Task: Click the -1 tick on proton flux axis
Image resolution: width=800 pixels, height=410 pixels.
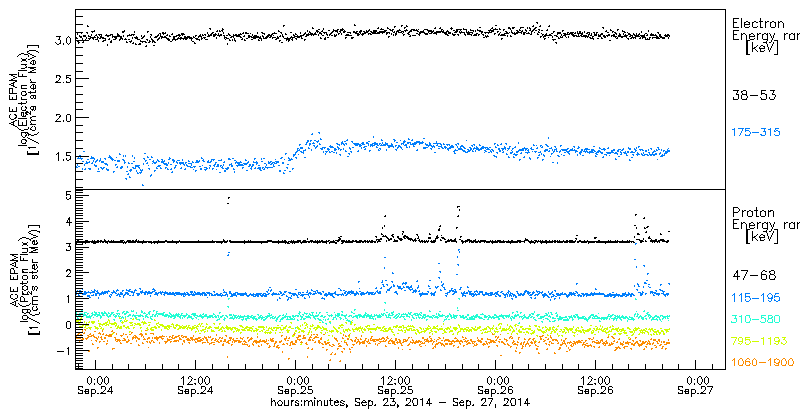Action: tap(63, 350)
